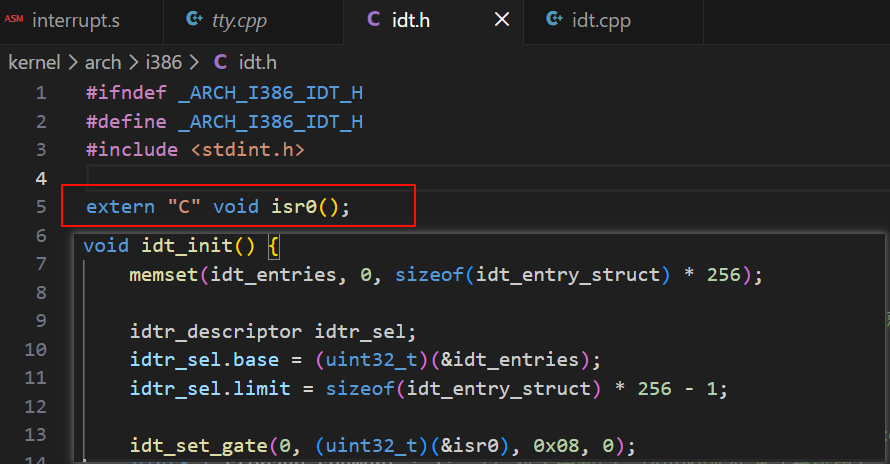890x464 pixels.
Task: Switch to the interrupt.s tab
Action: pyautogui.click(x=78, y=20)
